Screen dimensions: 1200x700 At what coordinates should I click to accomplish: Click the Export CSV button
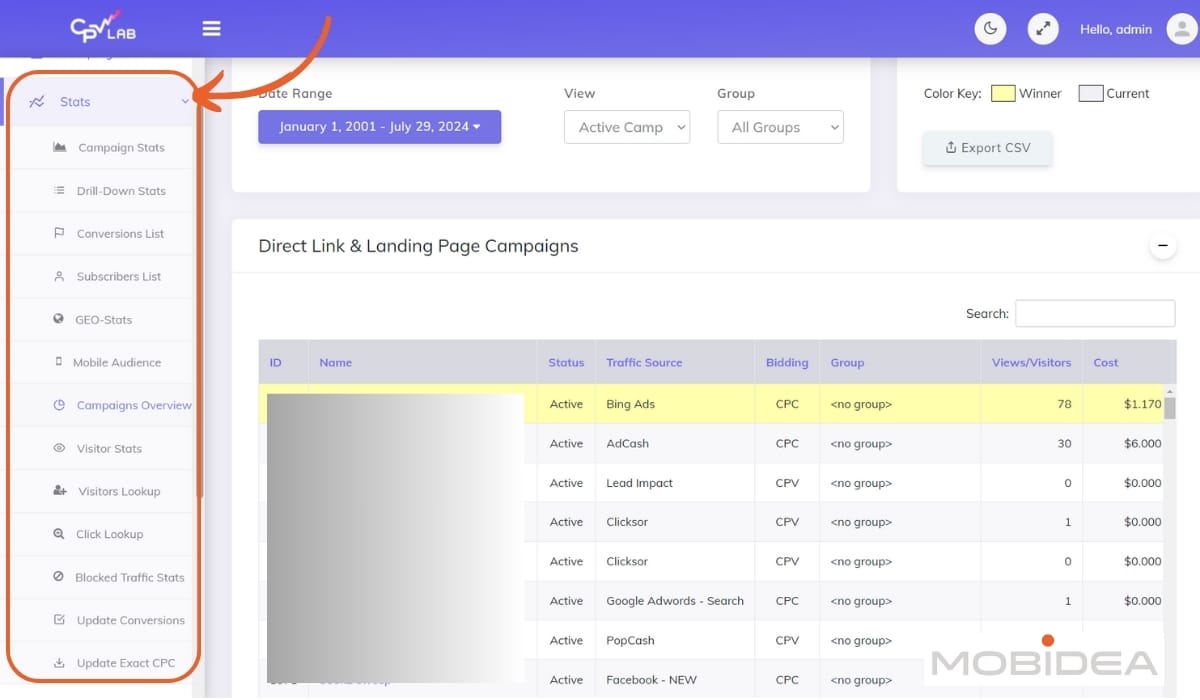tap(987, 148)
